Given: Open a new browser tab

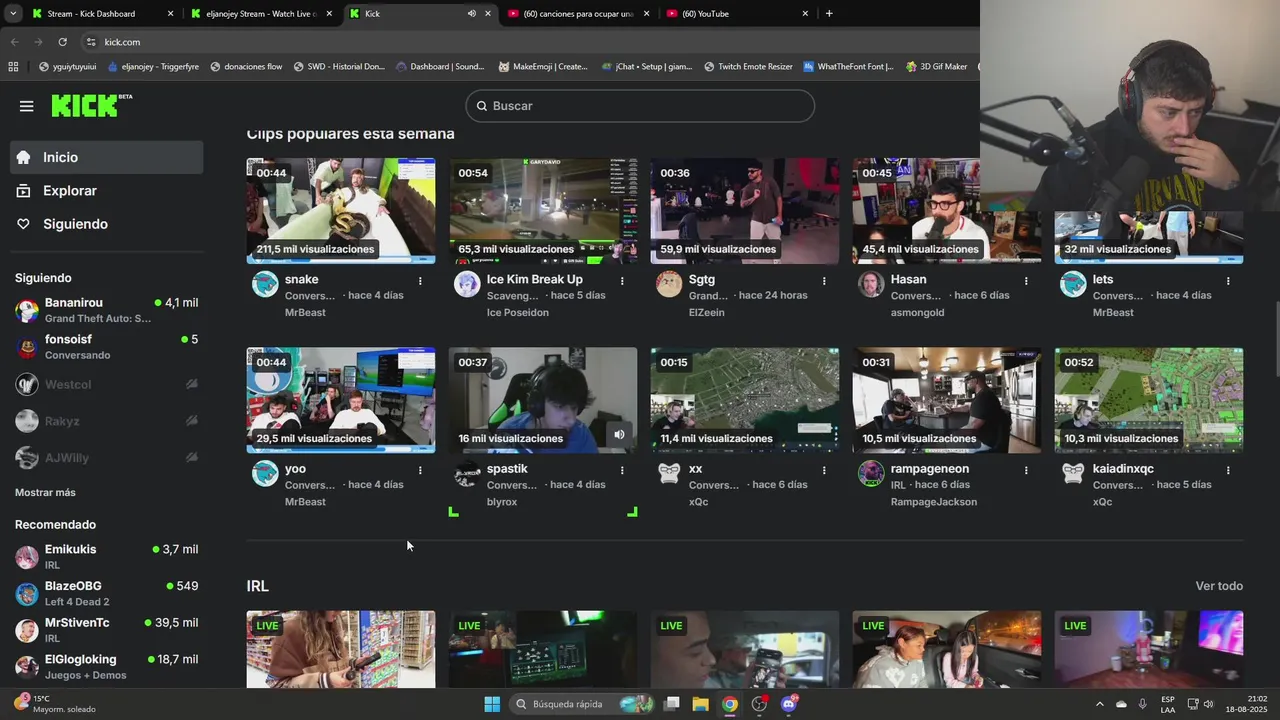Looking at the screenshot, I should 829,14.
